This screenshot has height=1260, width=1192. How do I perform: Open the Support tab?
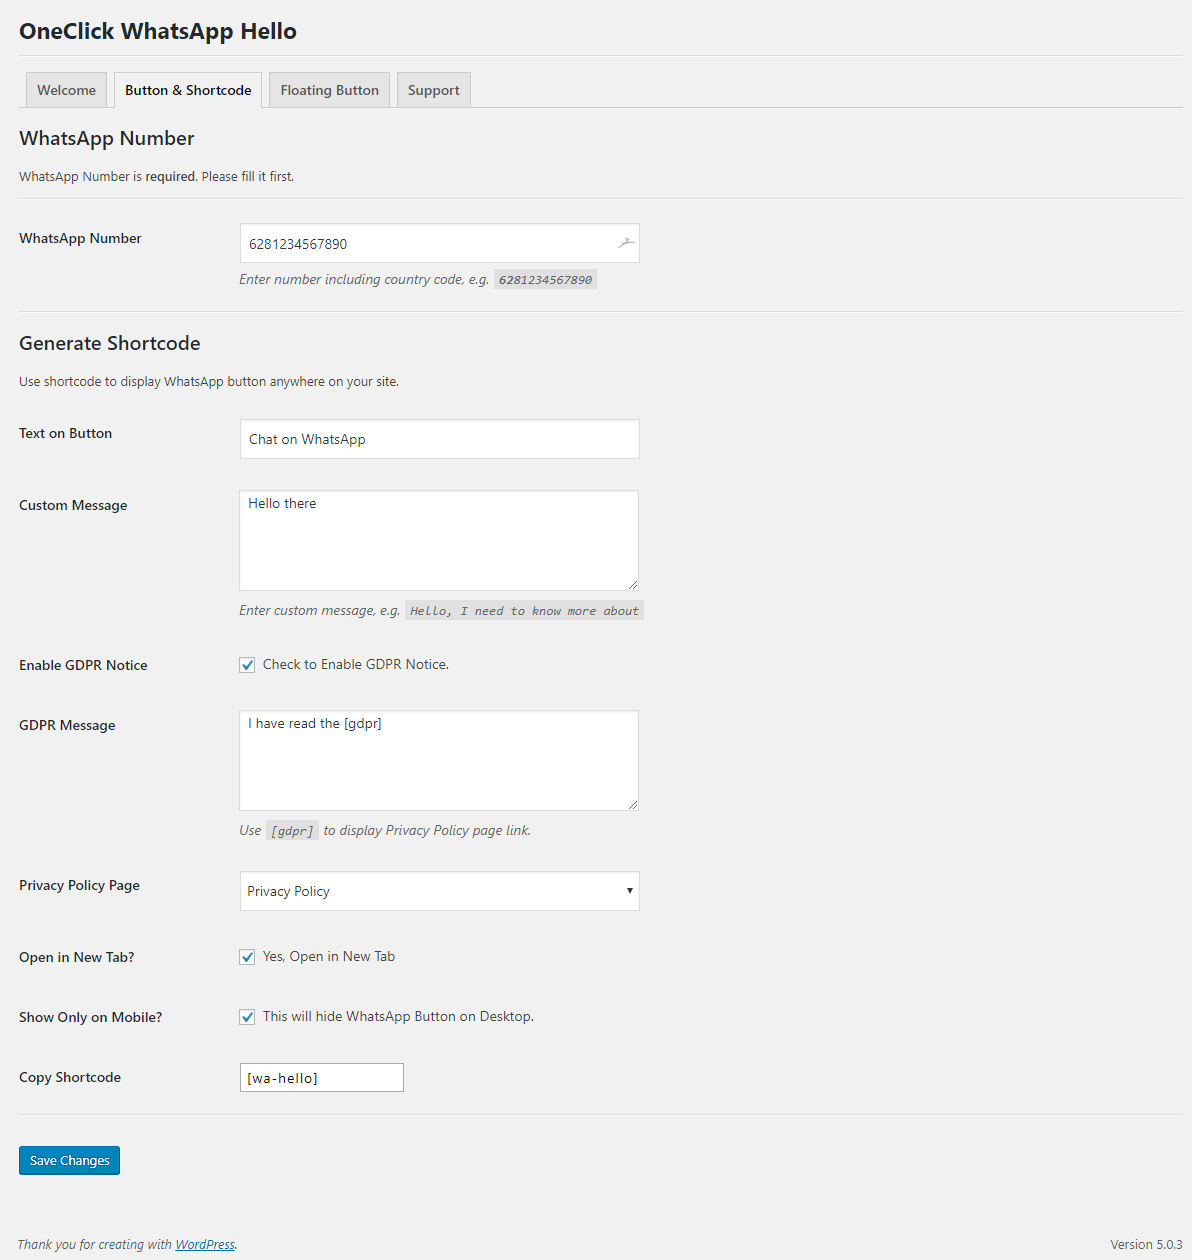[x=434, y=90]
